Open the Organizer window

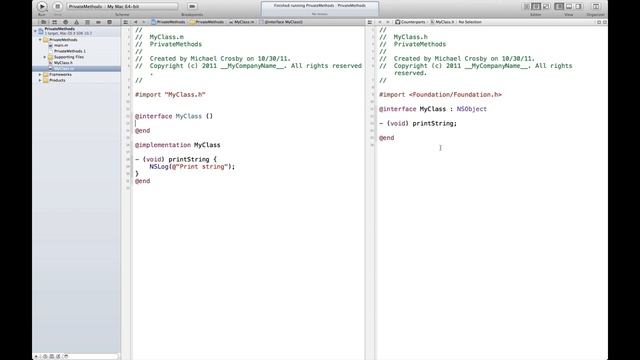tap(596, 7)
